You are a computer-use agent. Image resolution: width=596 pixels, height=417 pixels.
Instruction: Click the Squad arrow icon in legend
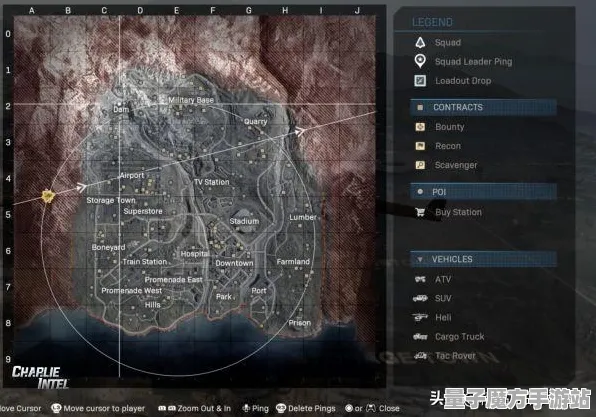(x=420, y=43)
